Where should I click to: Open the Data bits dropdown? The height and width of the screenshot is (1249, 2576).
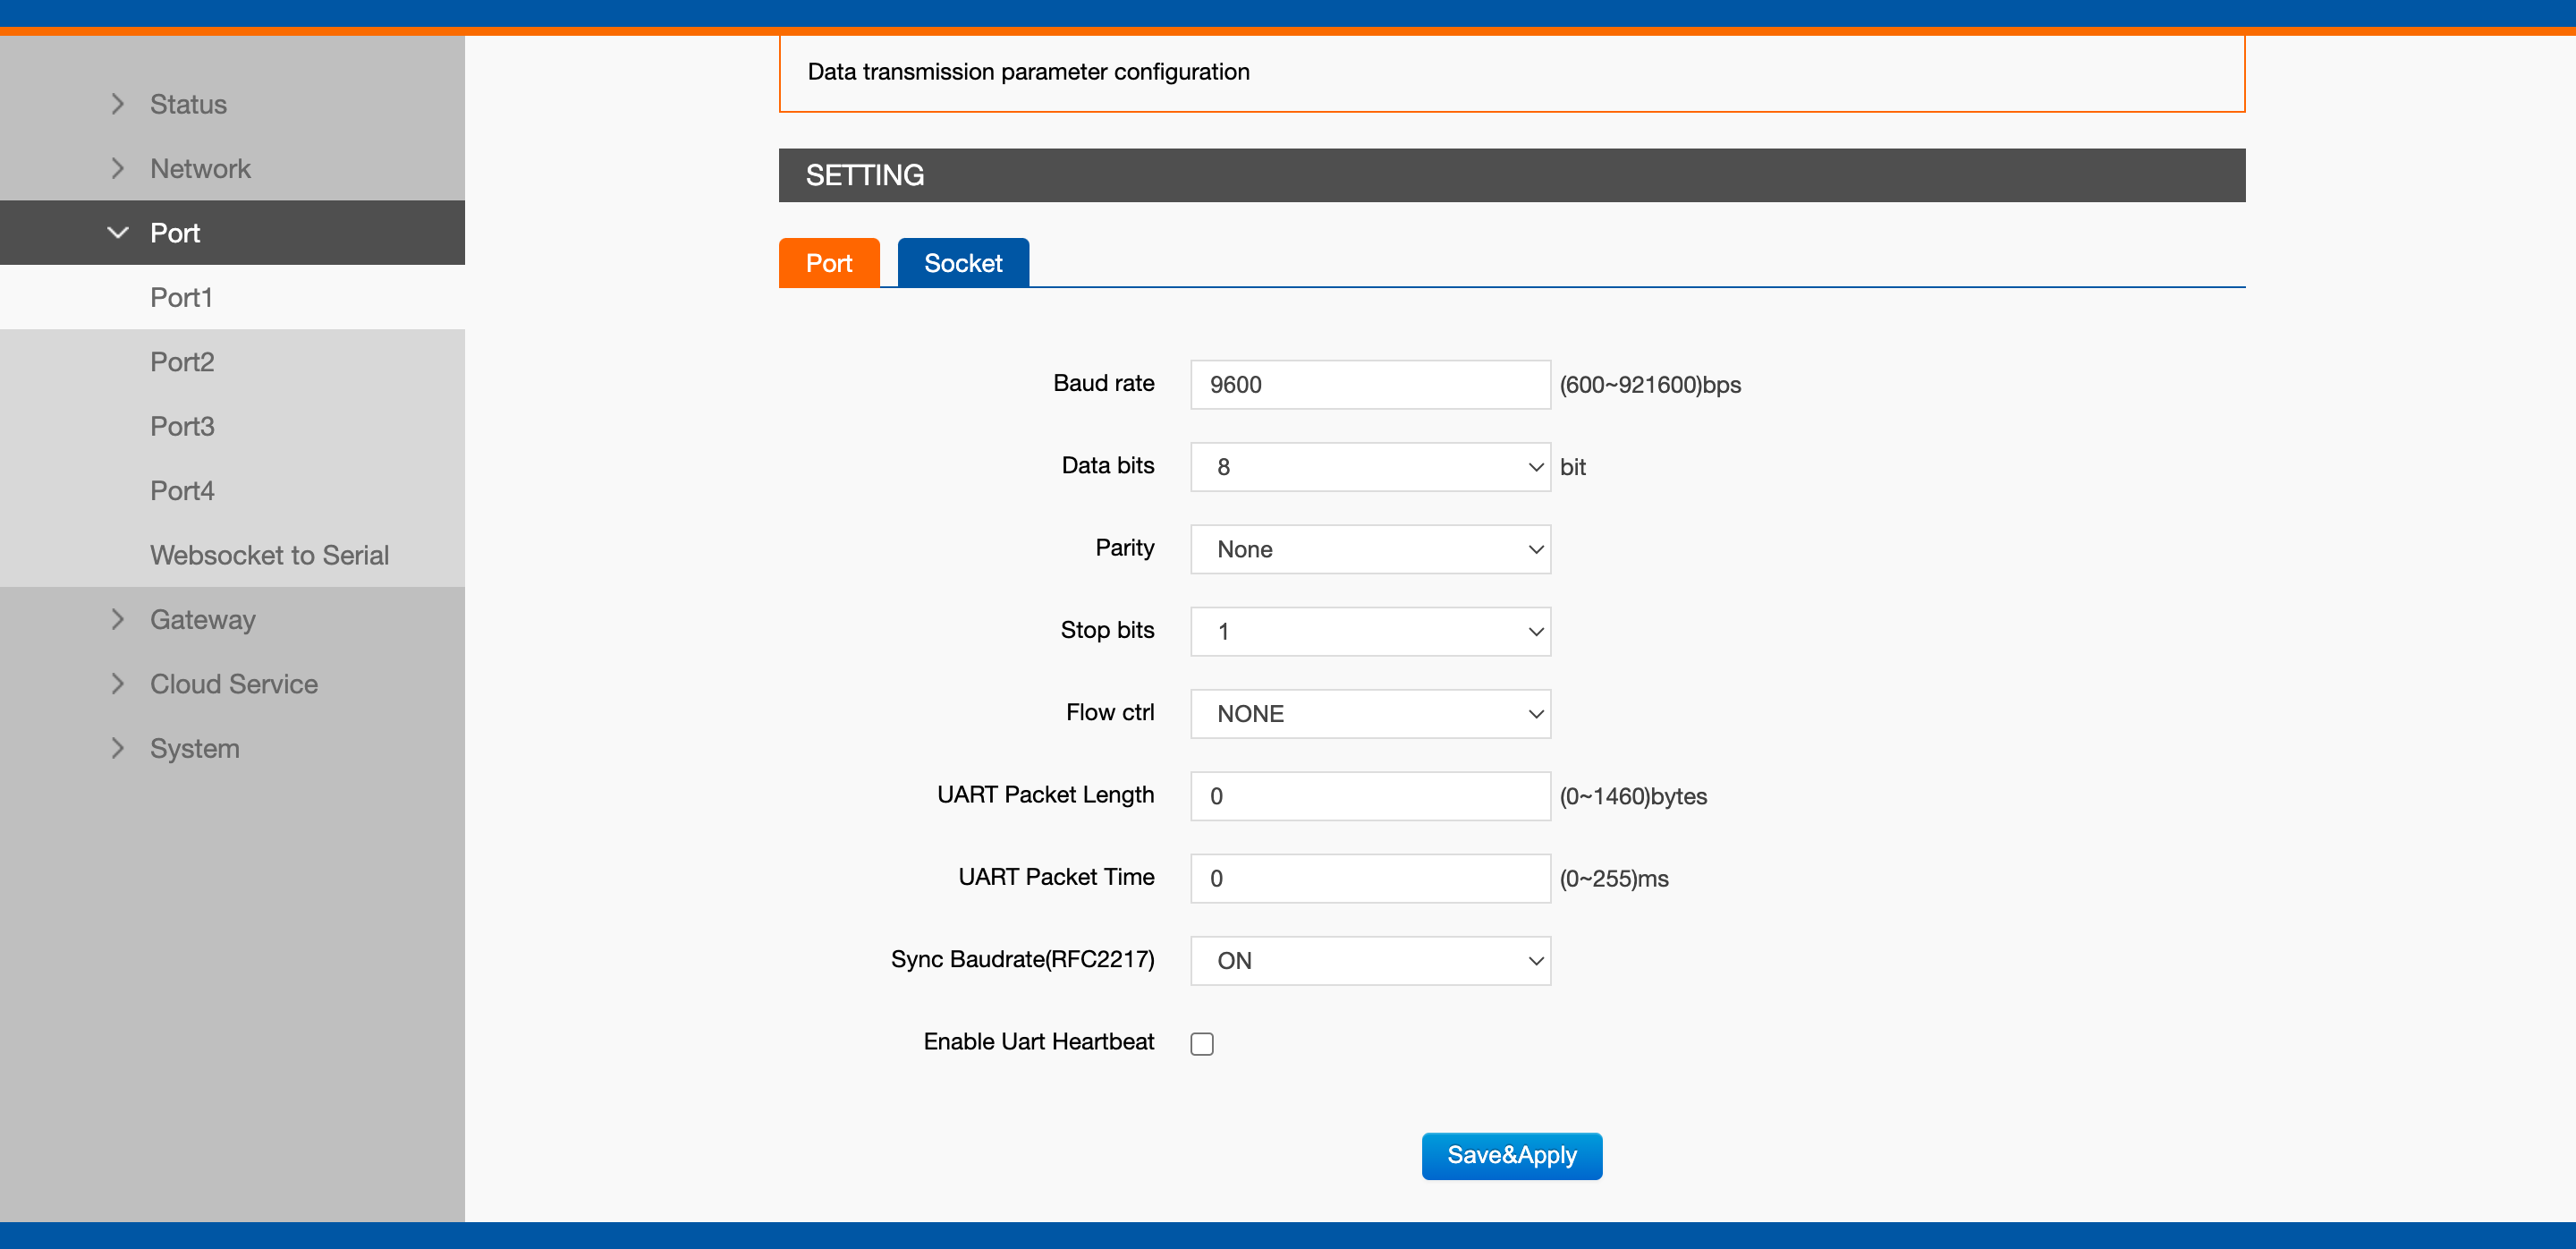(1369, 467)
